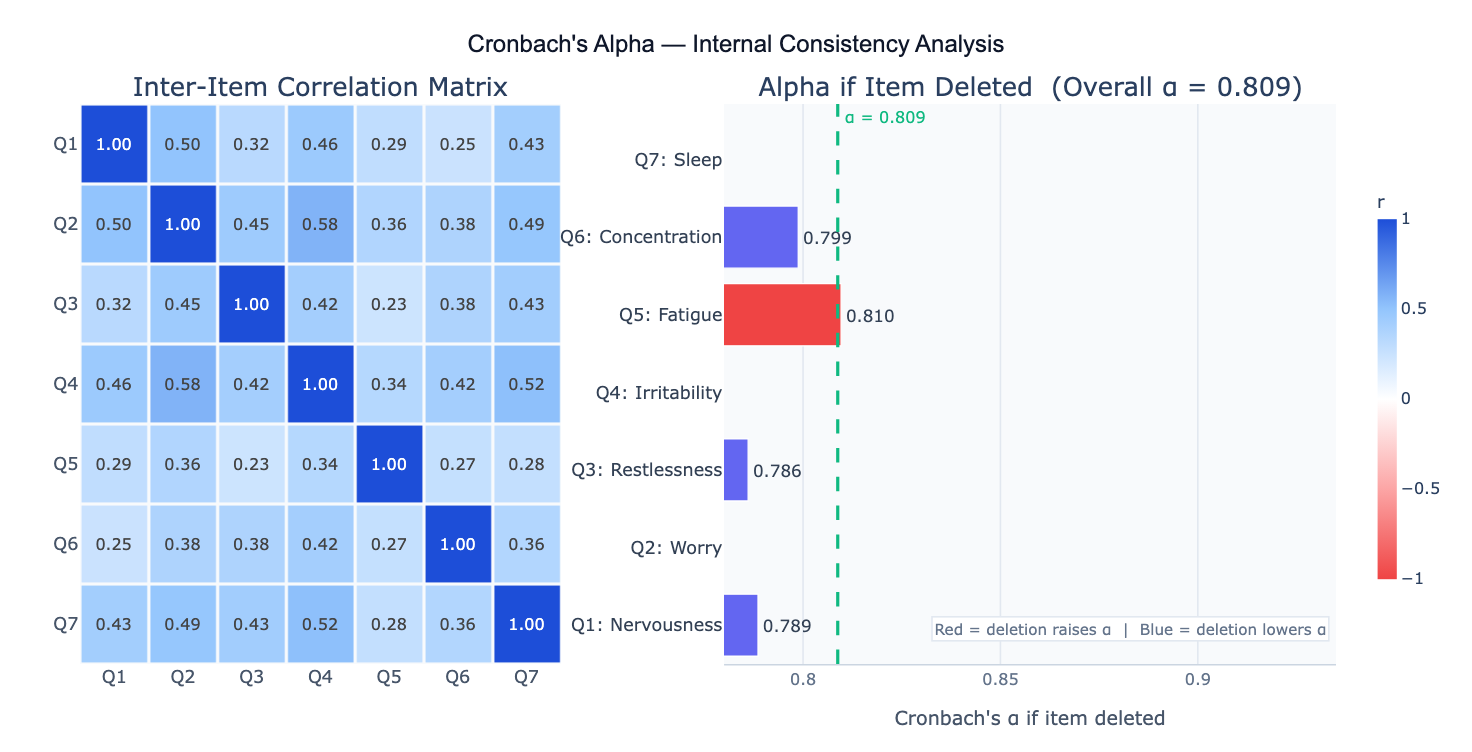Click the Q3: Restlessness bar
1472x752 pixels.
pyautogui.click(x=735, y=470)
